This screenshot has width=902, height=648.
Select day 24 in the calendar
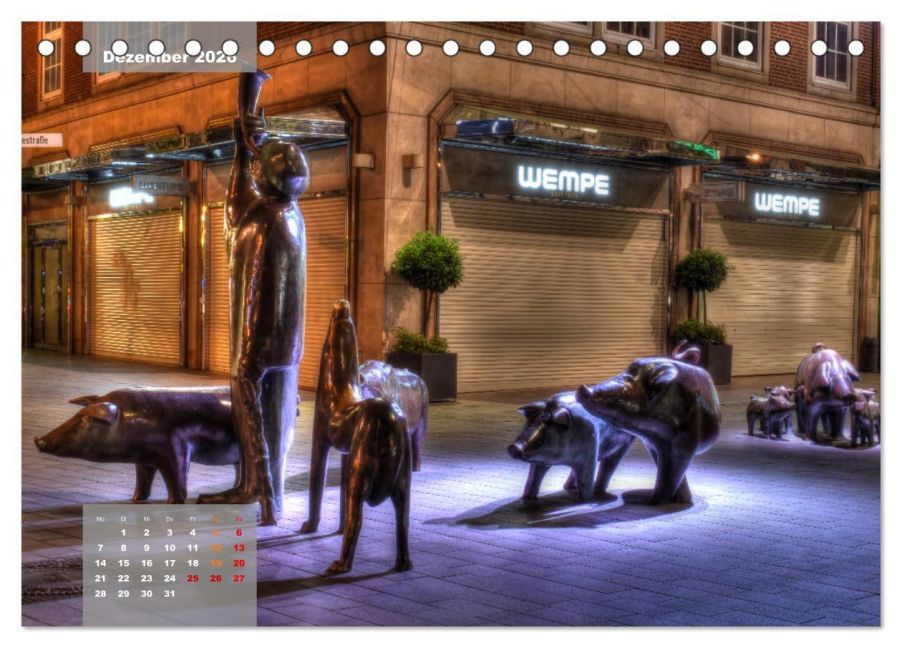(169, 578)
